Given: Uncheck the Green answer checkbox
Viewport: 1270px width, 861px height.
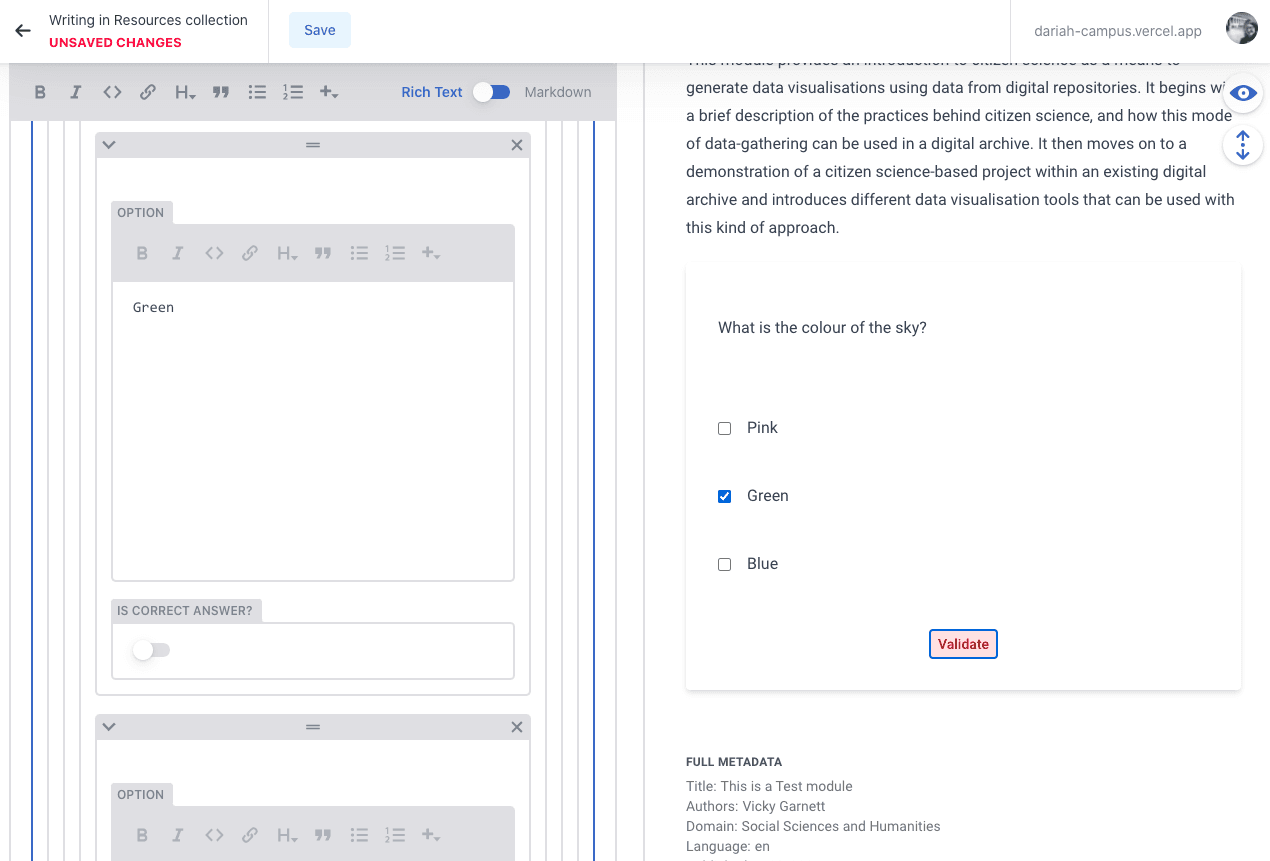Looking at the screenshot, I should [x=725, y=496].
